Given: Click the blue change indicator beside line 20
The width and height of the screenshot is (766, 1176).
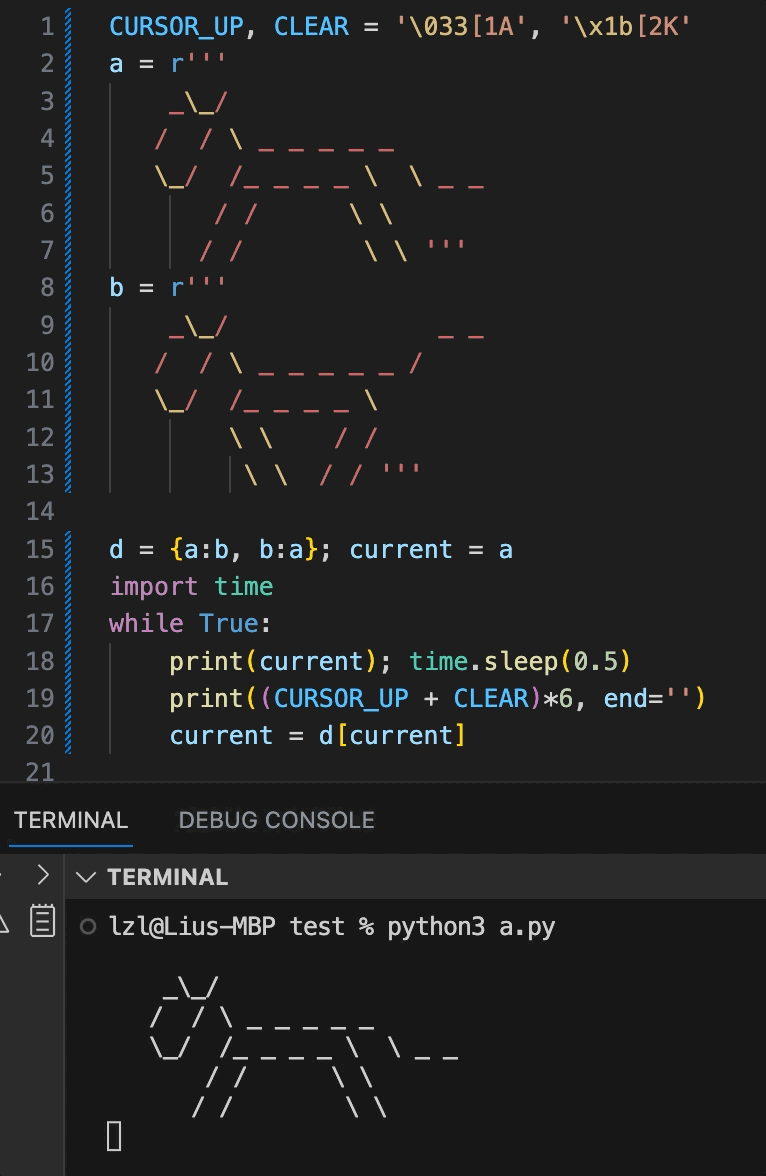Looking at the screenshot, I should pyautogui.click(x=66, y=735).
